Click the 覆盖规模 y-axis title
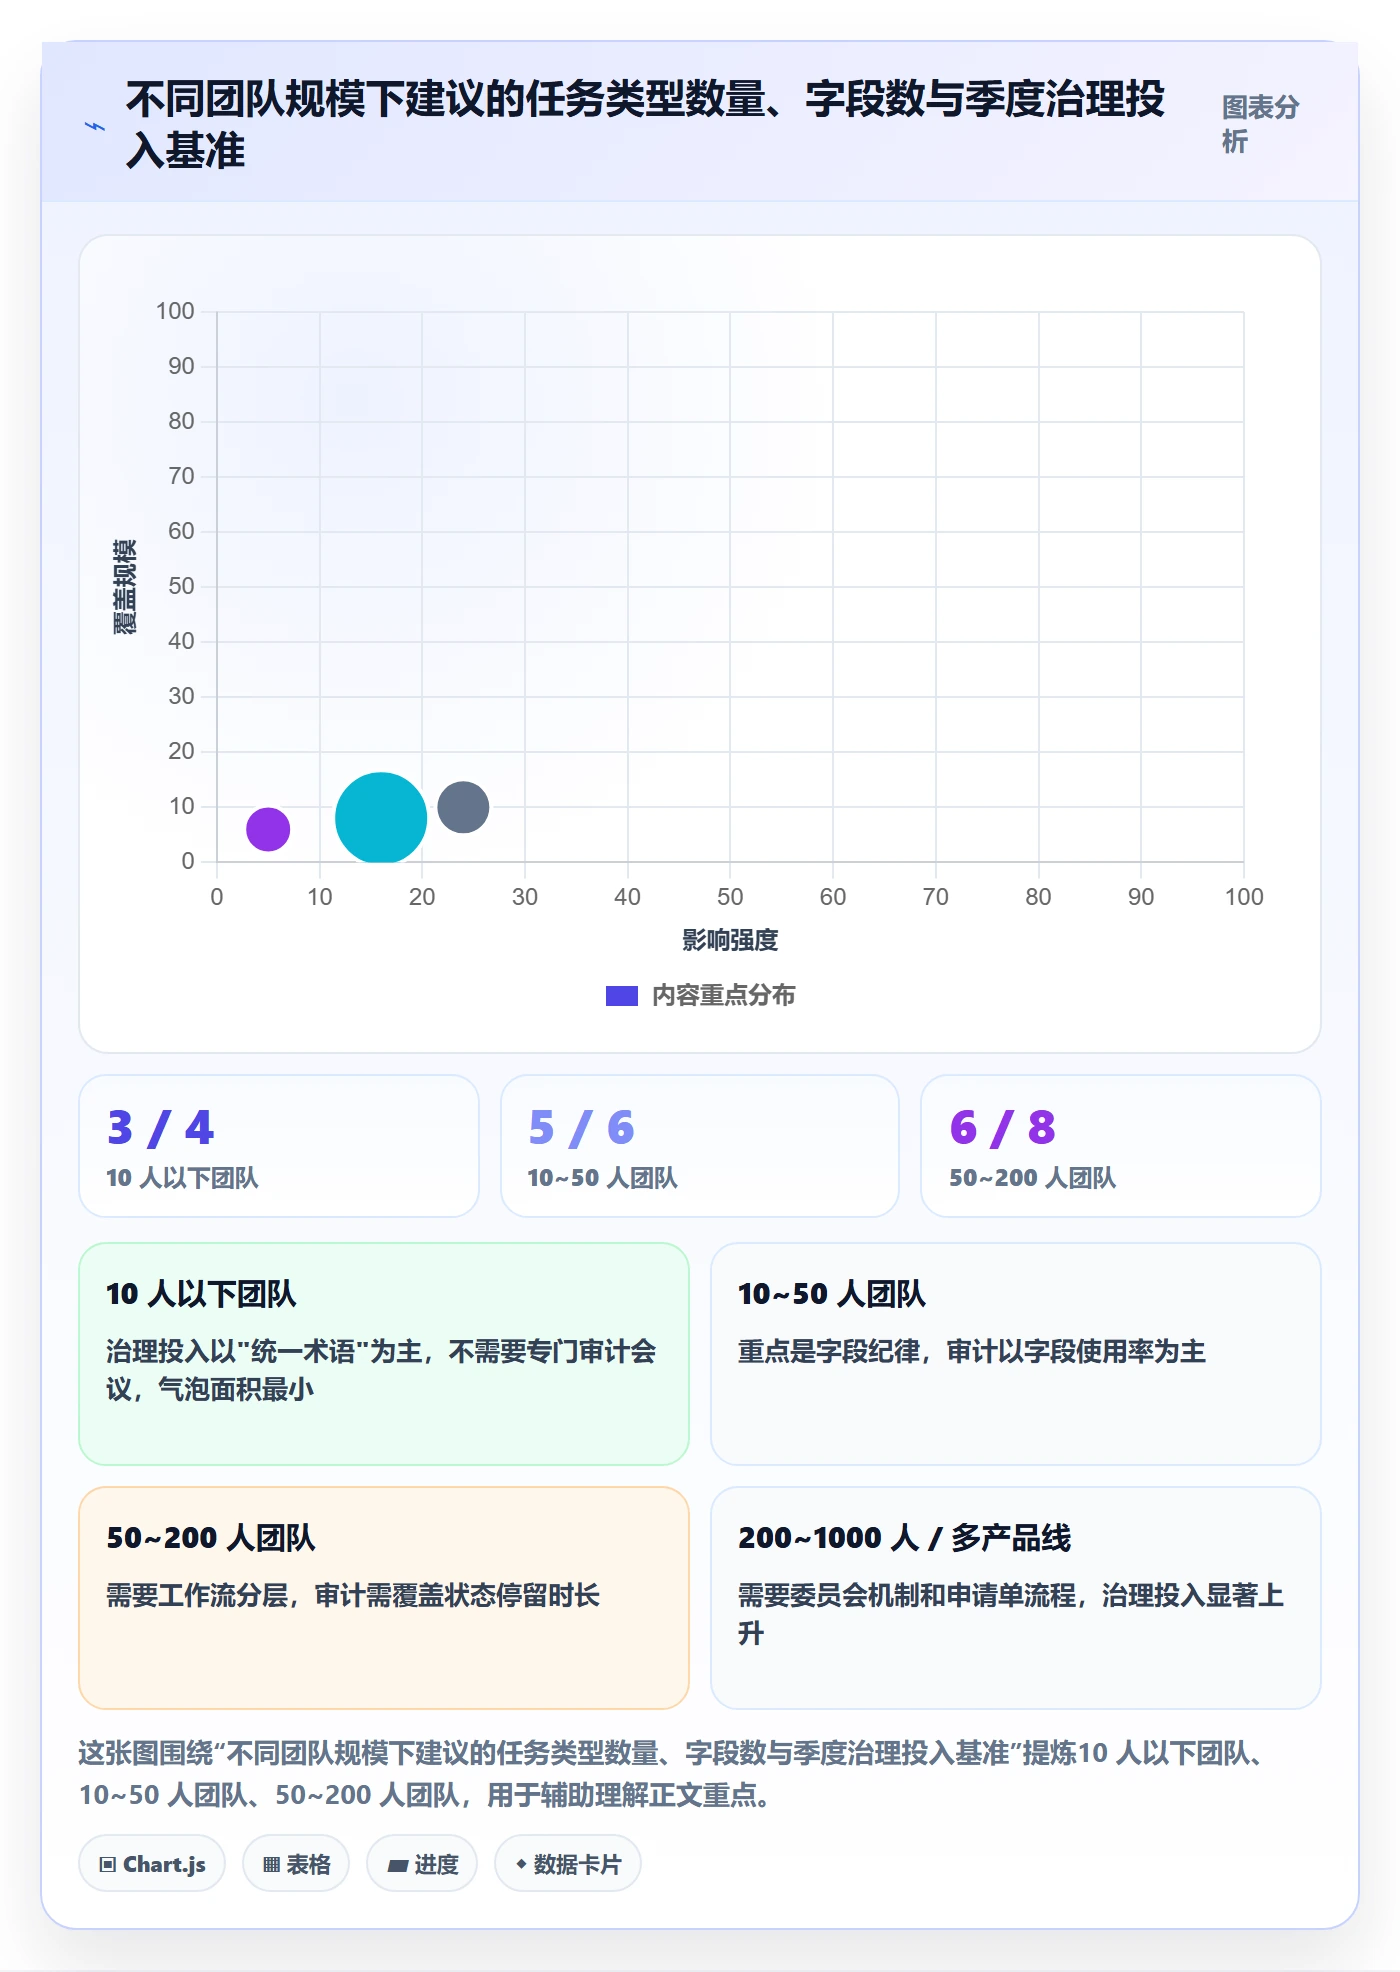This screenshot has height=1972, width=1400. 125,587
